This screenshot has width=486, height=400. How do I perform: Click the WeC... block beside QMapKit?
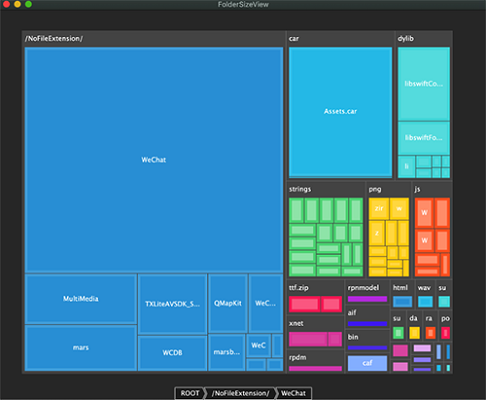coord(266,303)
